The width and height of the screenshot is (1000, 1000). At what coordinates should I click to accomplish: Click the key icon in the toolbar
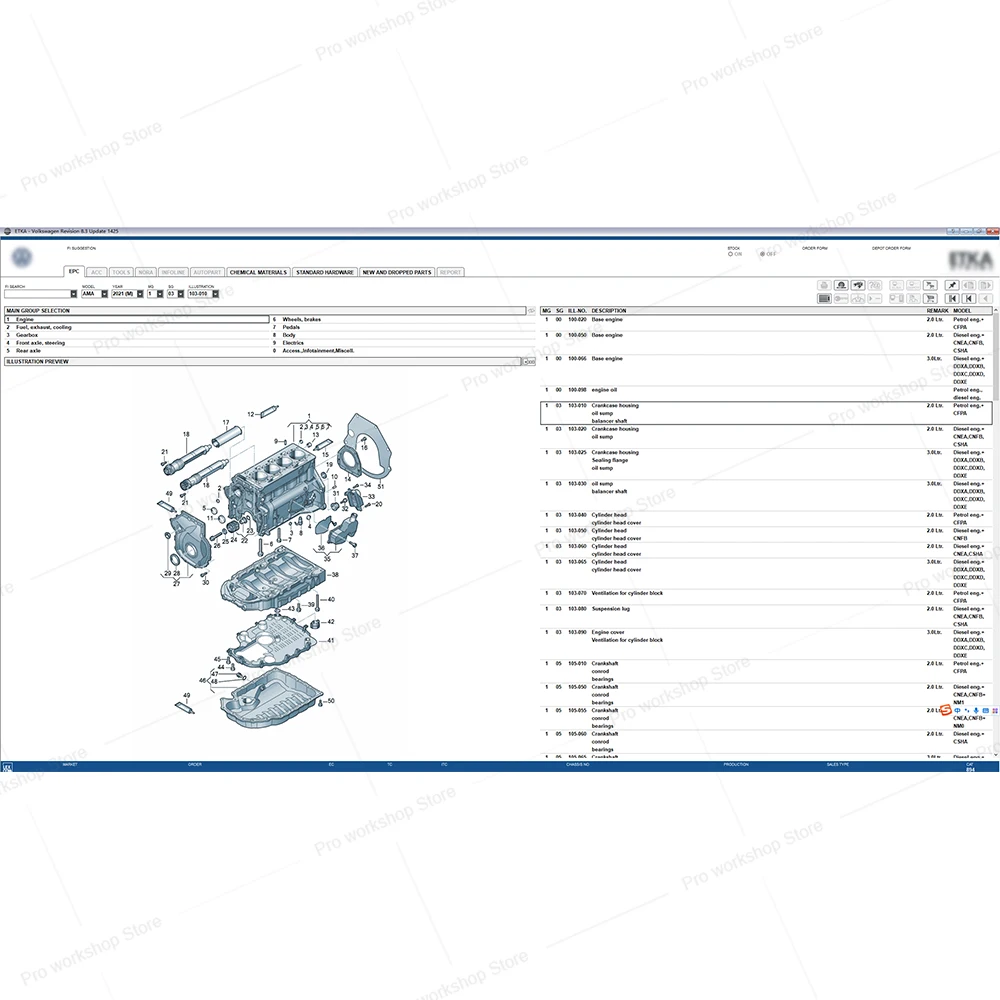841,298
